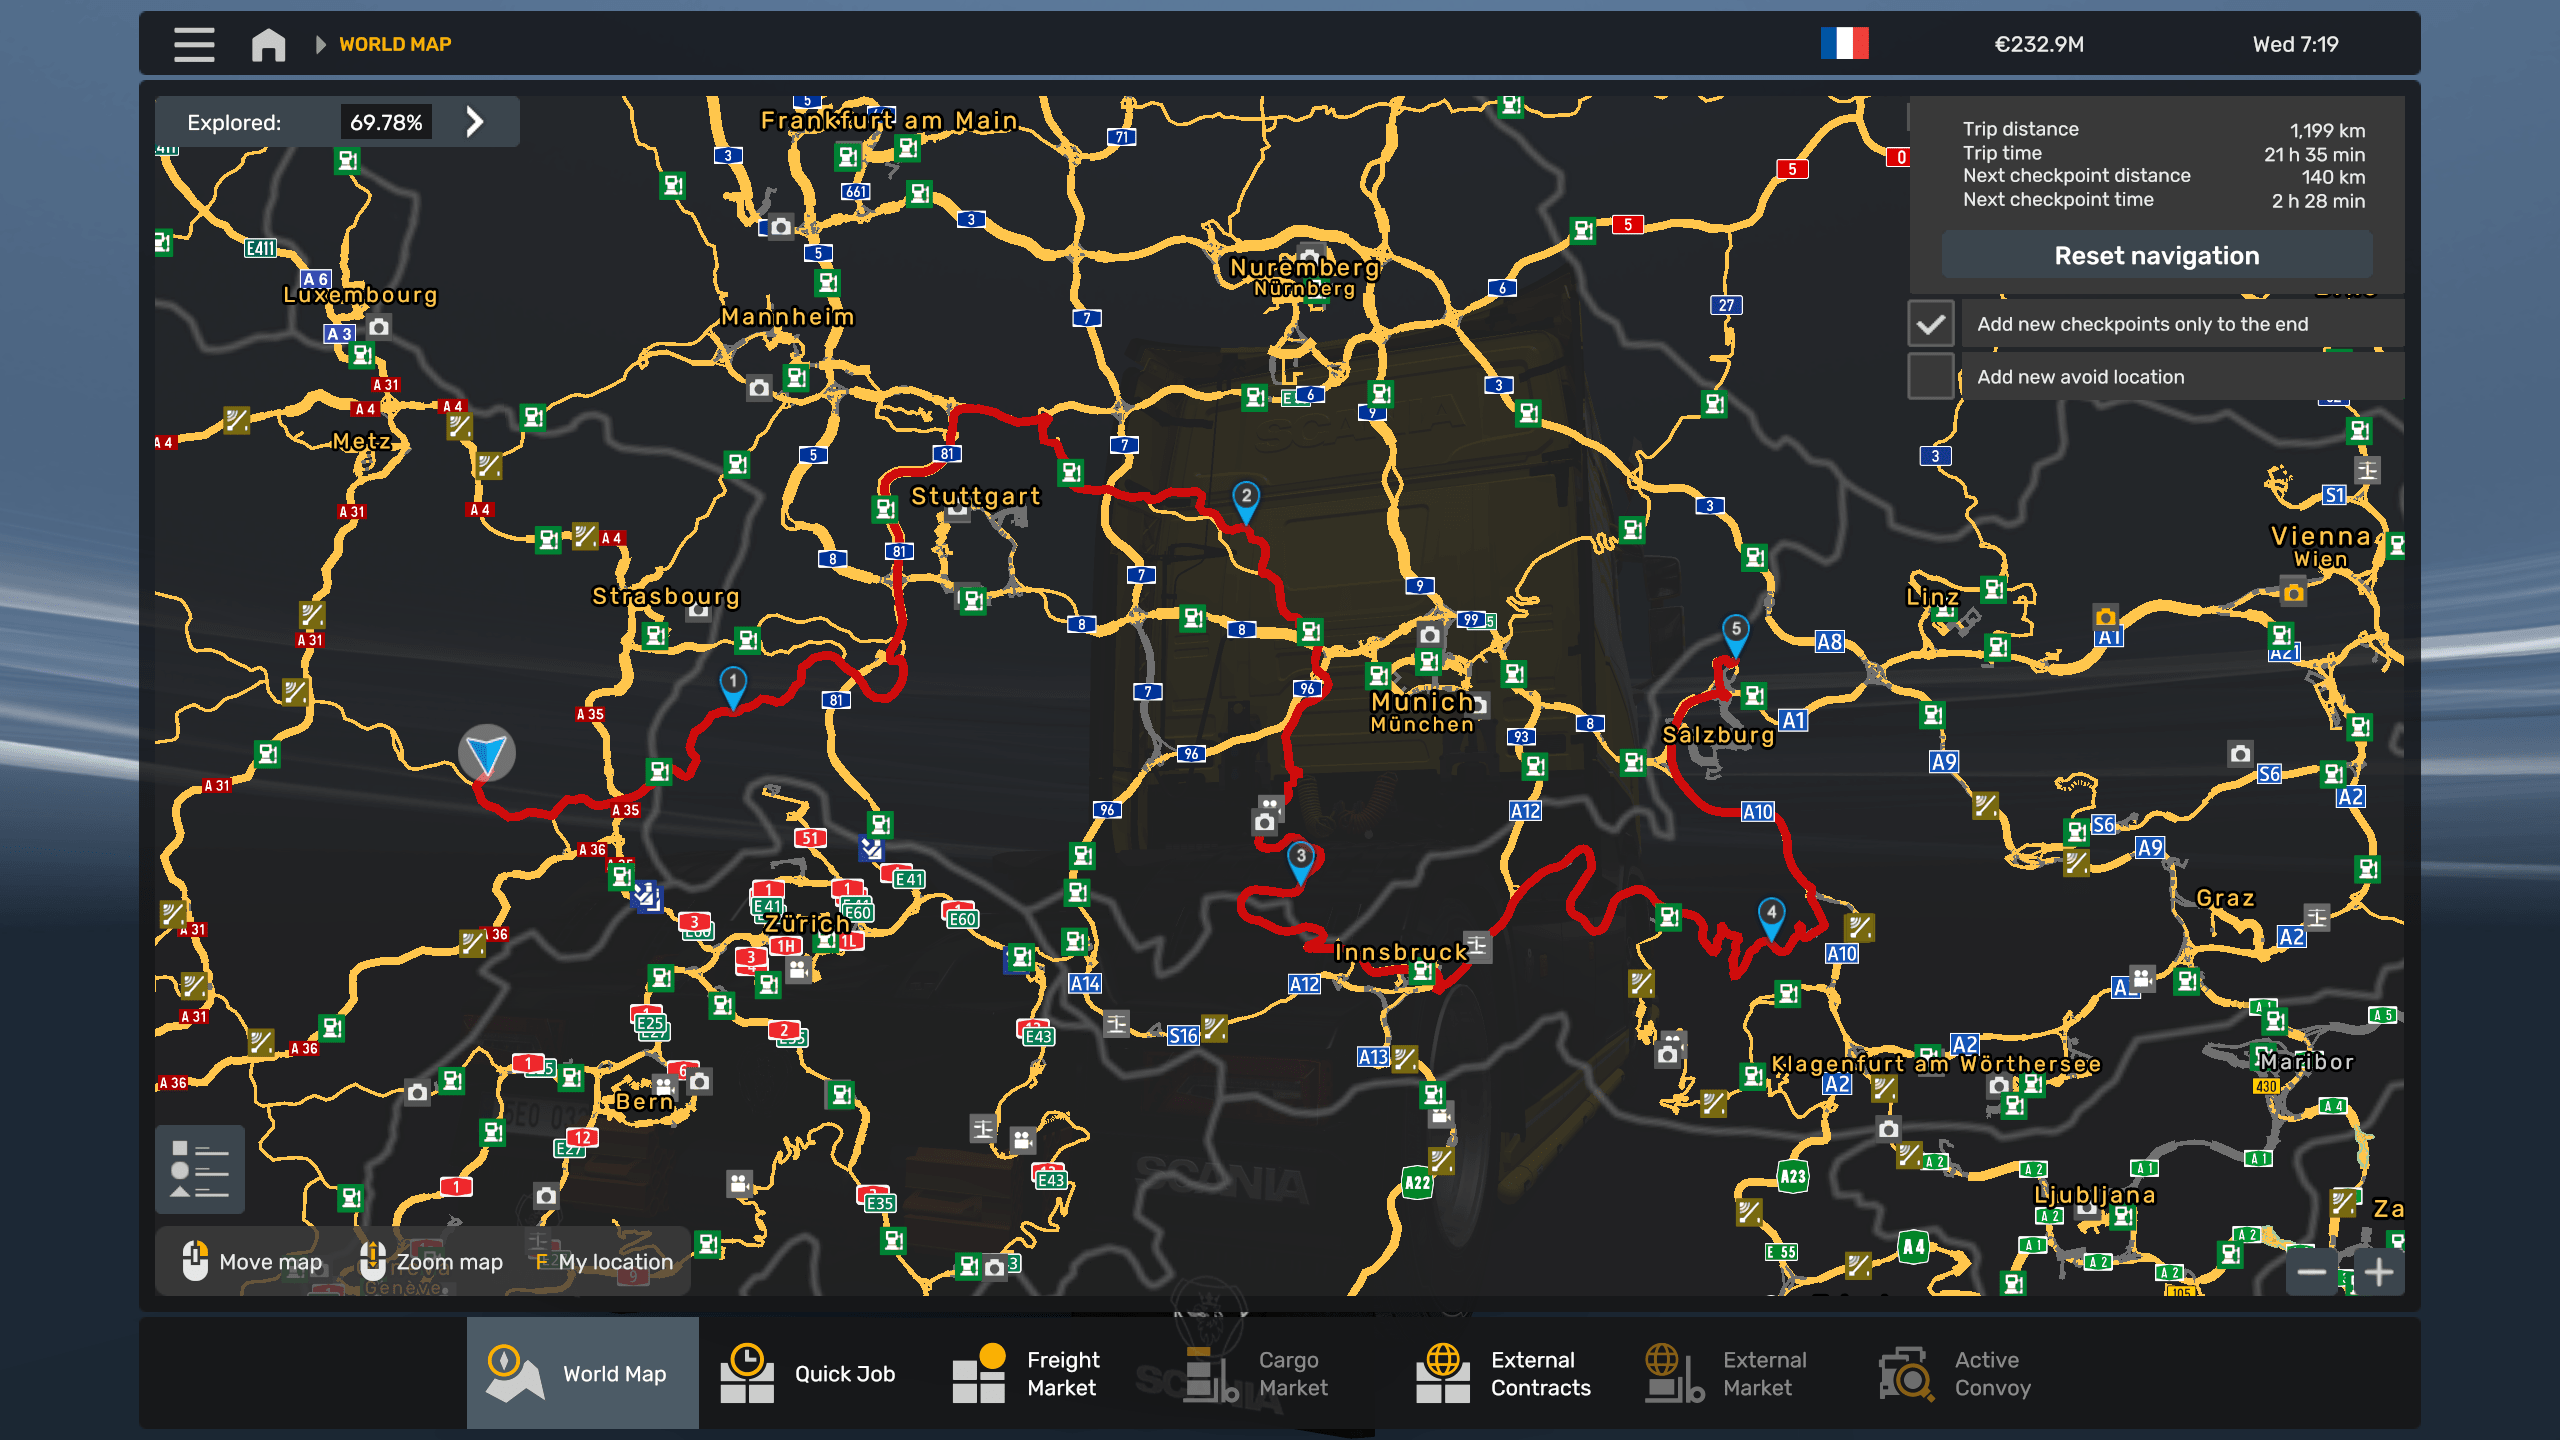Screen dimensions: 2560x1440
Task: Click the home icon in breadcrumb
Action: [x=268, y=44]
